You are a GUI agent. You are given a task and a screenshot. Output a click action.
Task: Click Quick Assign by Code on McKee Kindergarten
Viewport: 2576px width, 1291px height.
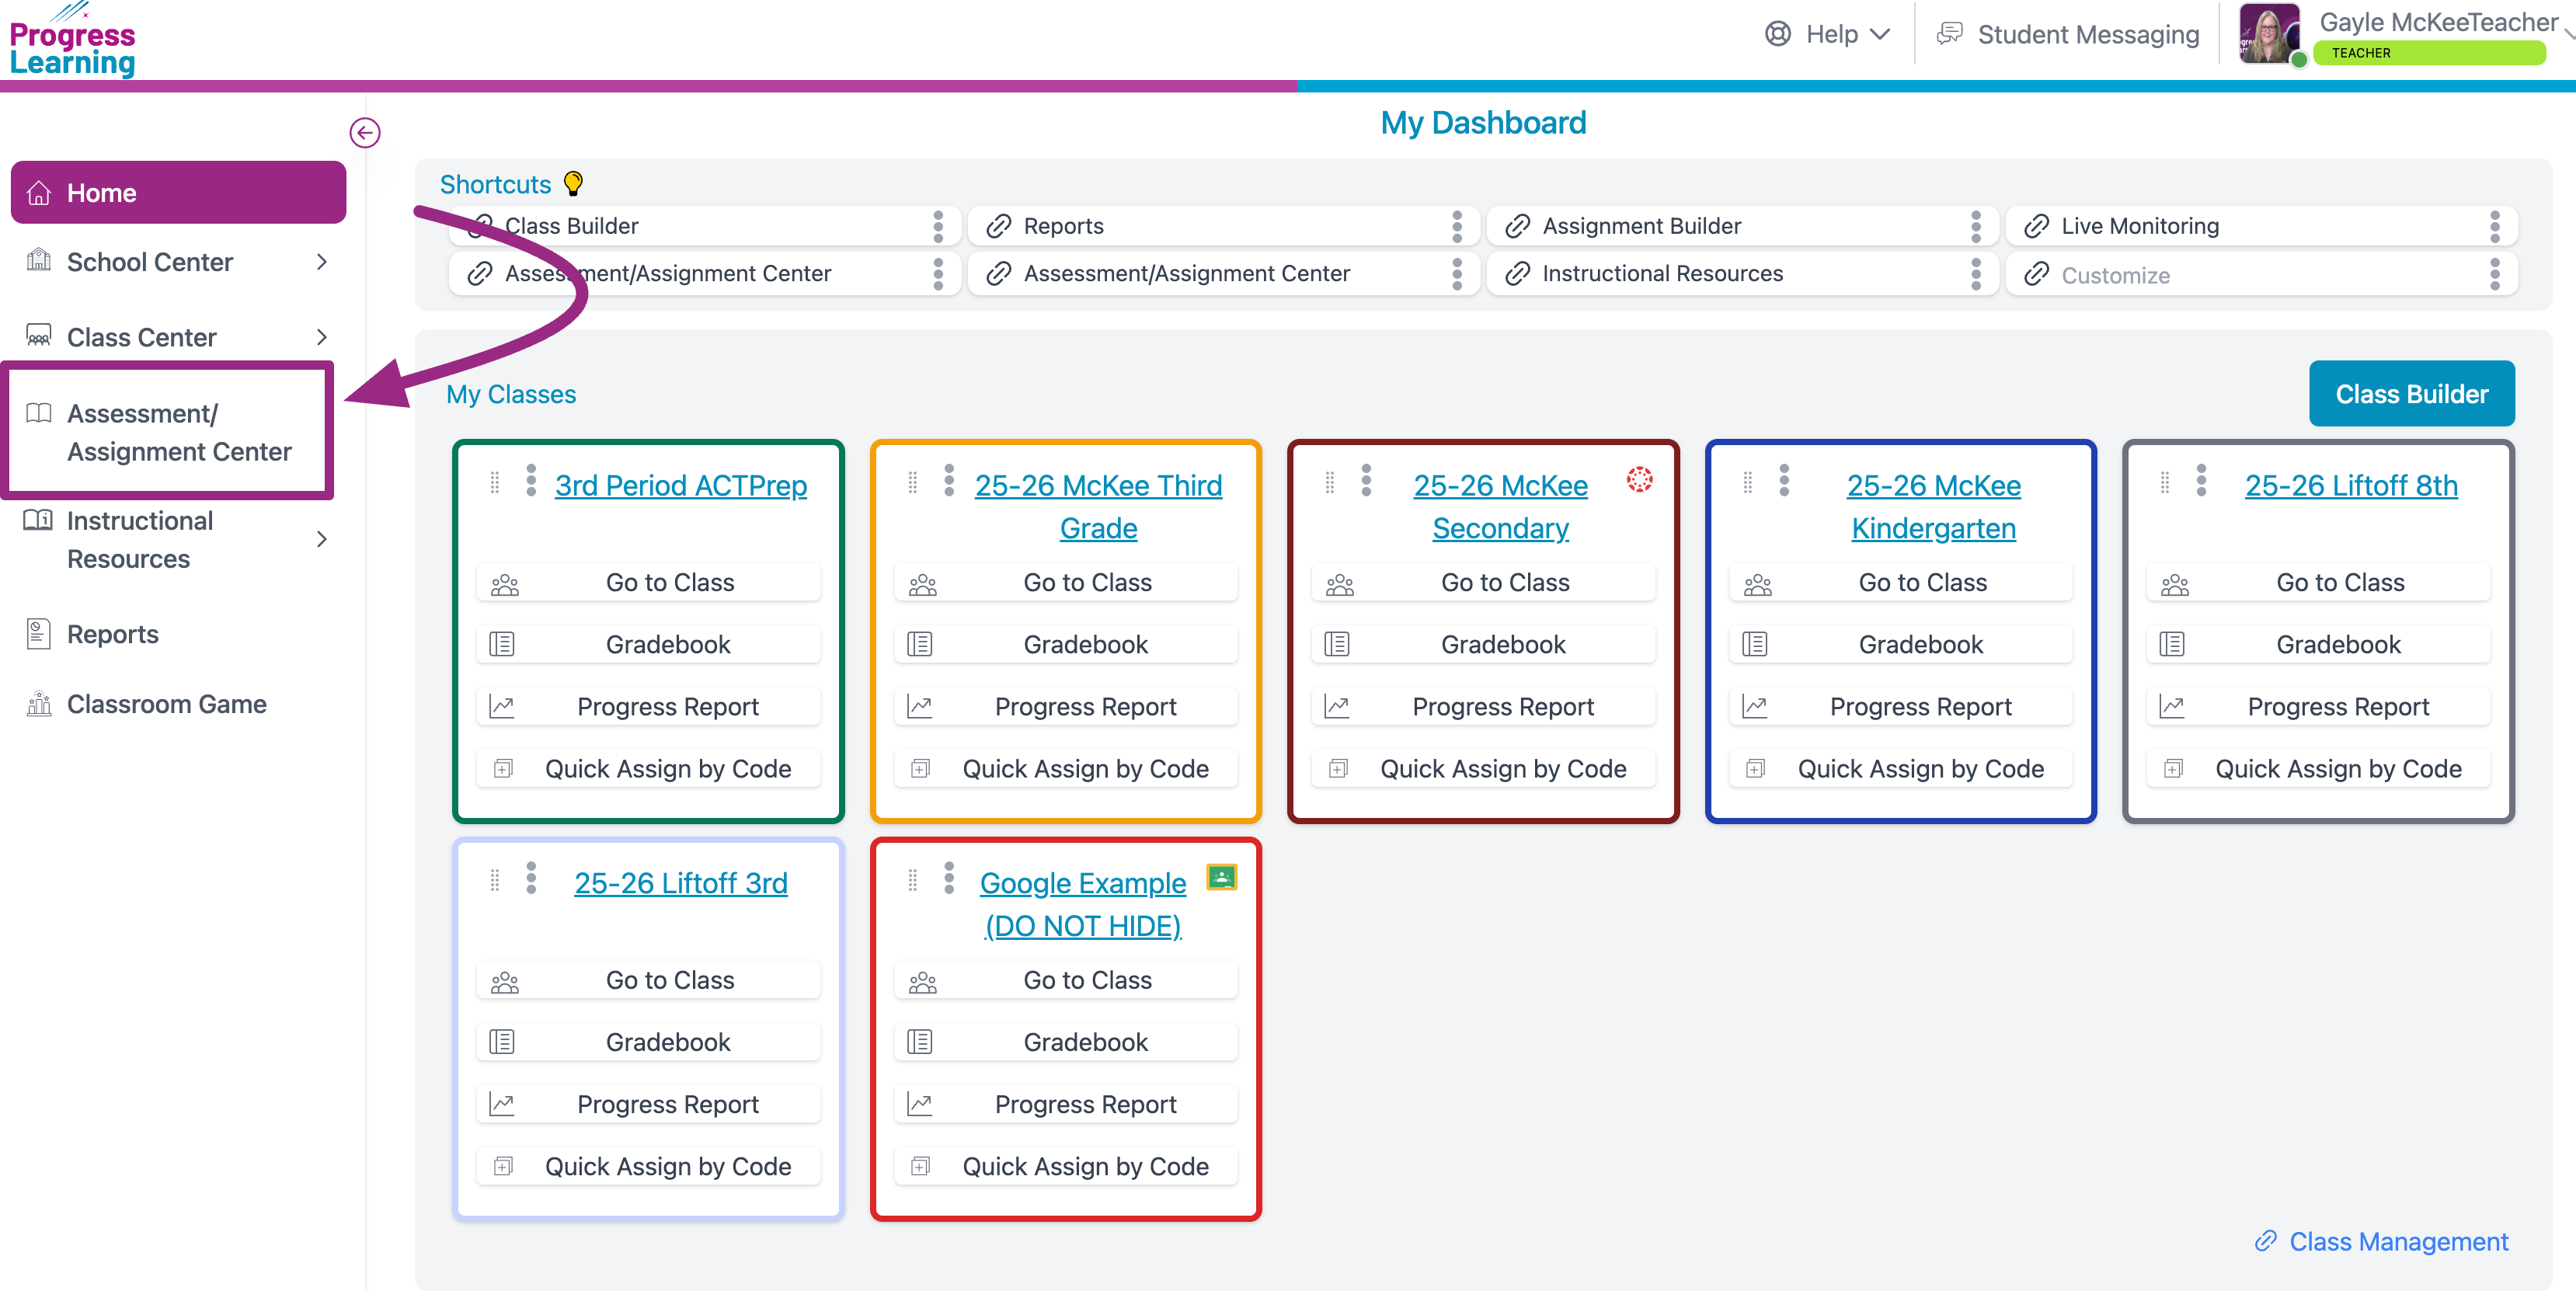pyautogui.click(x=1901, y=769)
